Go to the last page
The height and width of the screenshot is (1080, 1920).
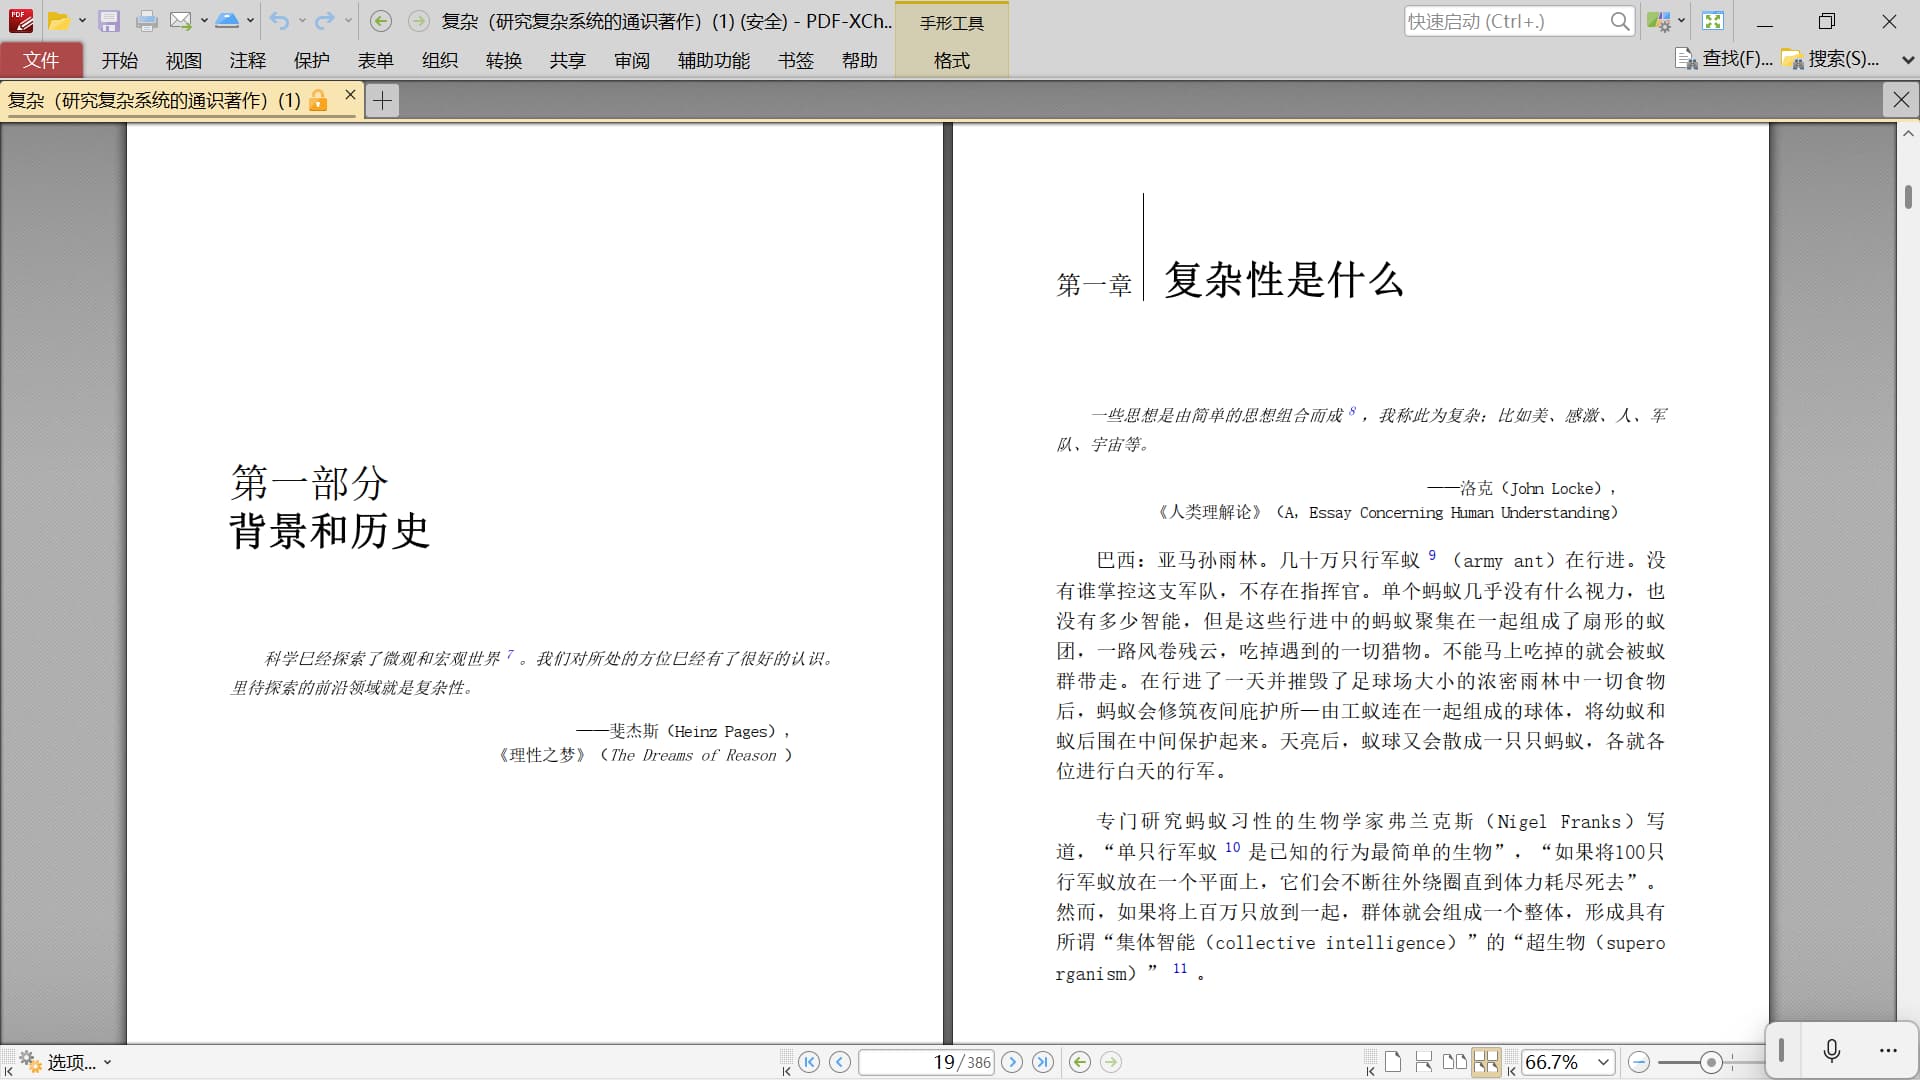[1043, 1062]
